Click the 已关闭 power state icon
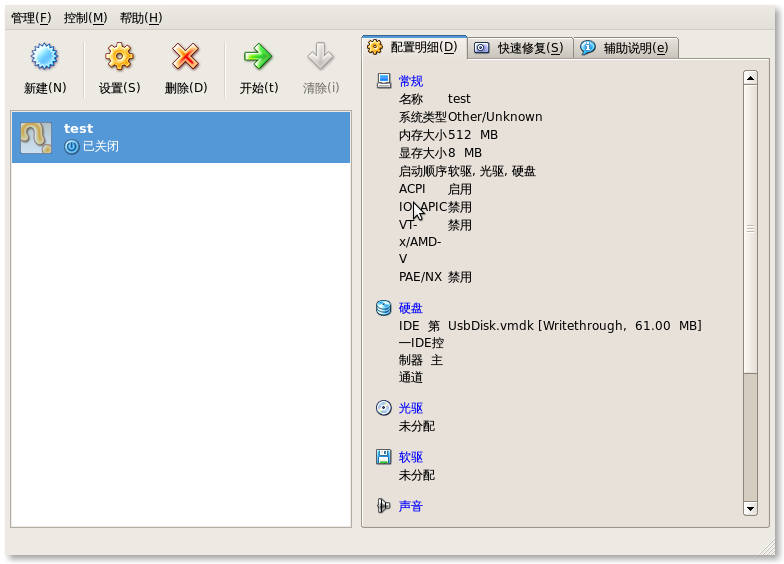 [x=72, y=146]
